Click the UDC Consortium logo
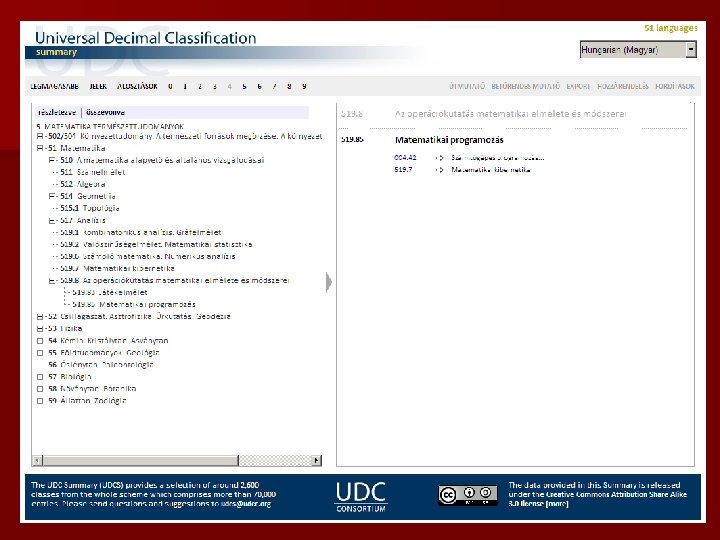The image size is (720, 540). click(x=361, y=497)
